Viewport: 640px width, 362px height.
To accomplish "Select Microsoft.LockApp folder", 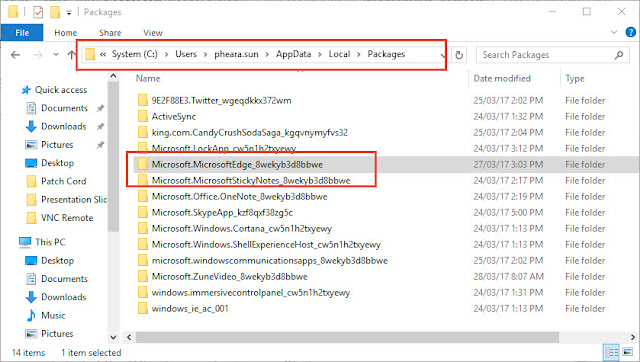I will click(224, 149).
